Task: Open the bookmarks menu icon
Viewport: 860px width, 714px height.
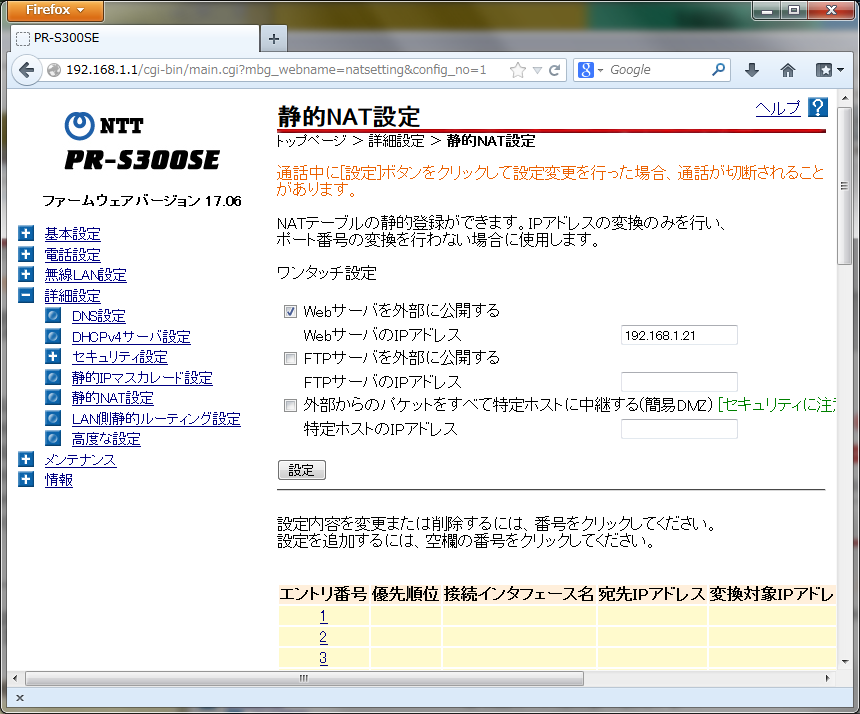Action: coord(829,70)
